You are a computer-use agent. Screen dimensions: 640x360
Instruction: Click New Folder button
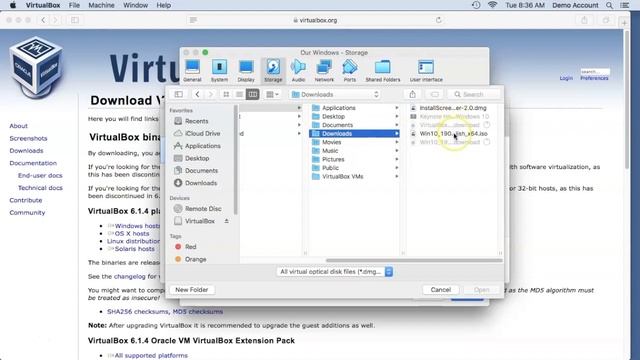click(192, 290)
